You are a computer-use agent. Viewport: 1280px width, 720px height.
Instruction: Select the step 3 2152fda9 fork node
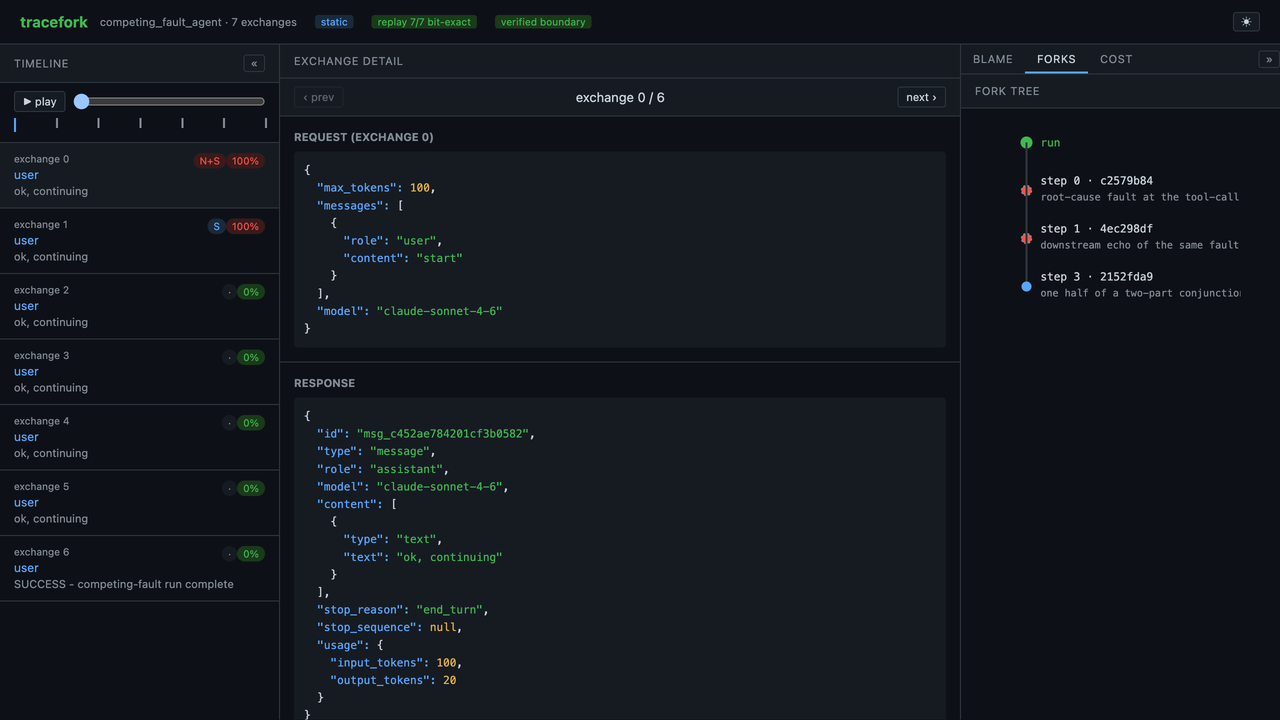pos(1026,286)
